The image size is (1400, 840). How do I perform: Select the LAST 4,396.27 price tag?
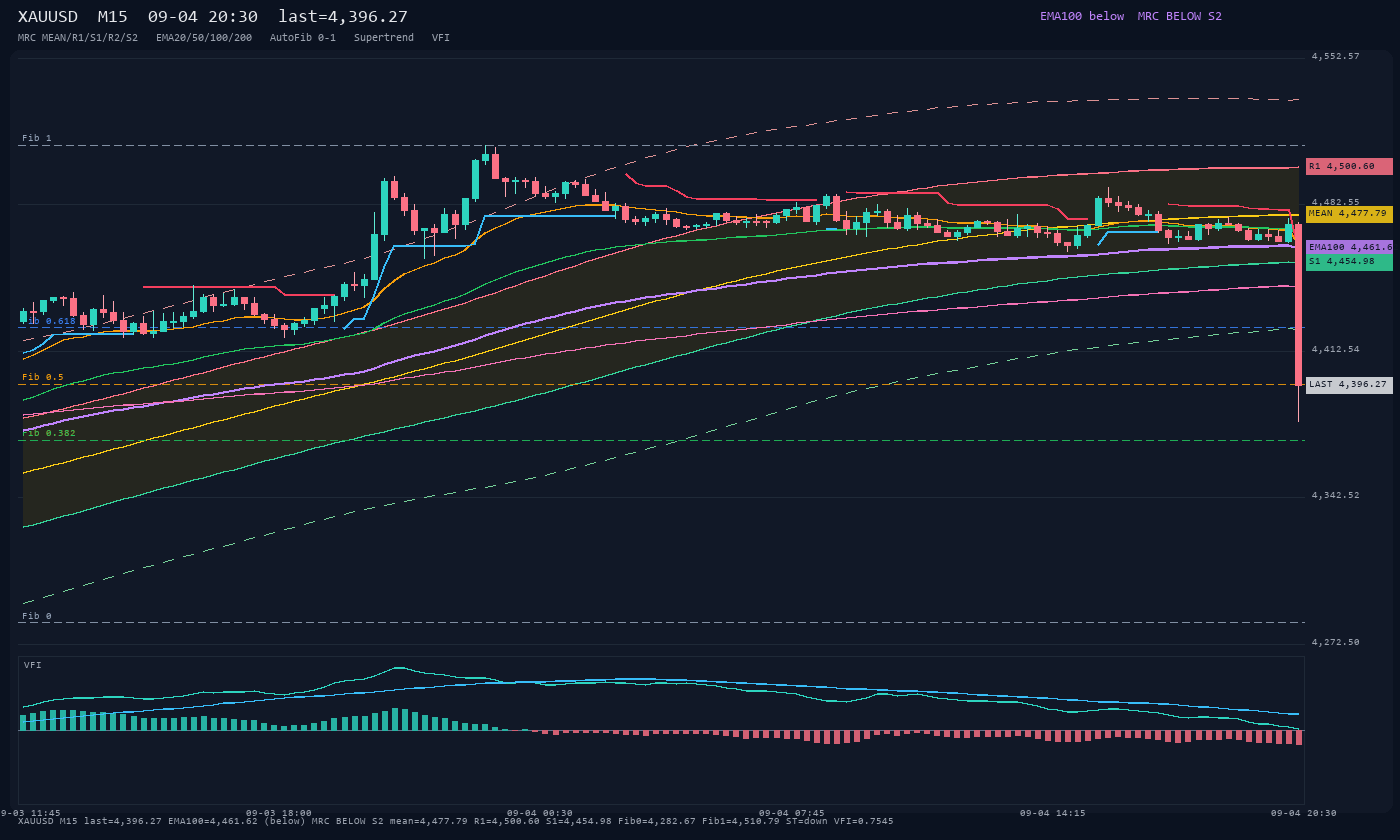click(x=1349, y=385)
